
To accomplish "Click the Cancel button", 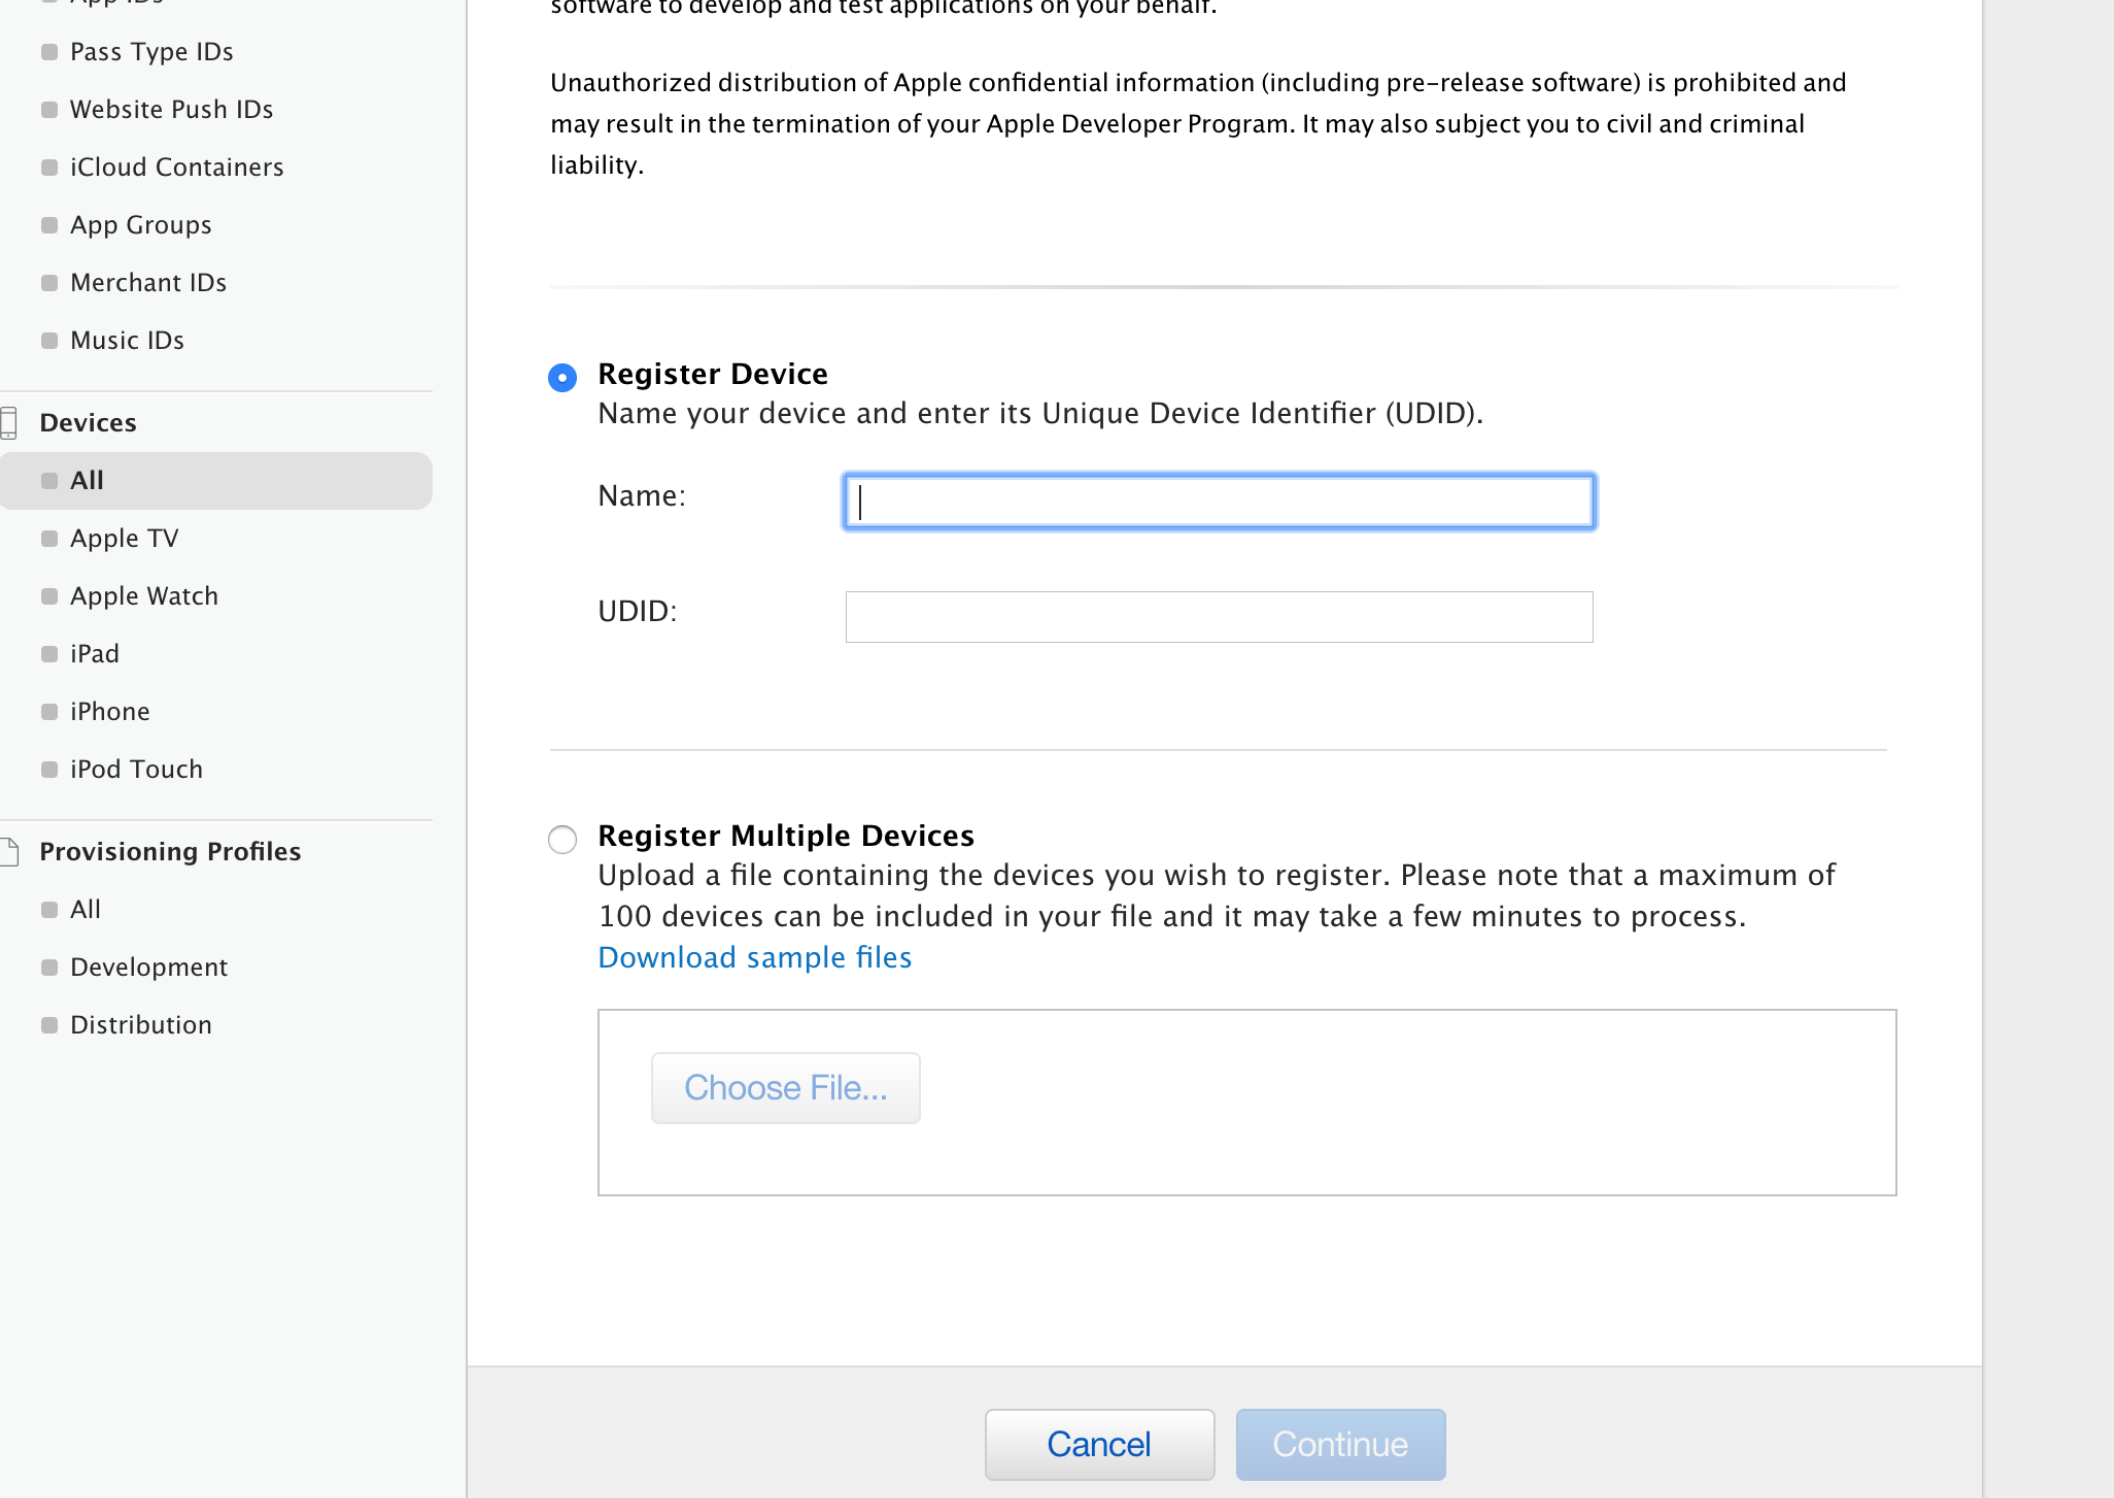I will pos(1098,1443).
